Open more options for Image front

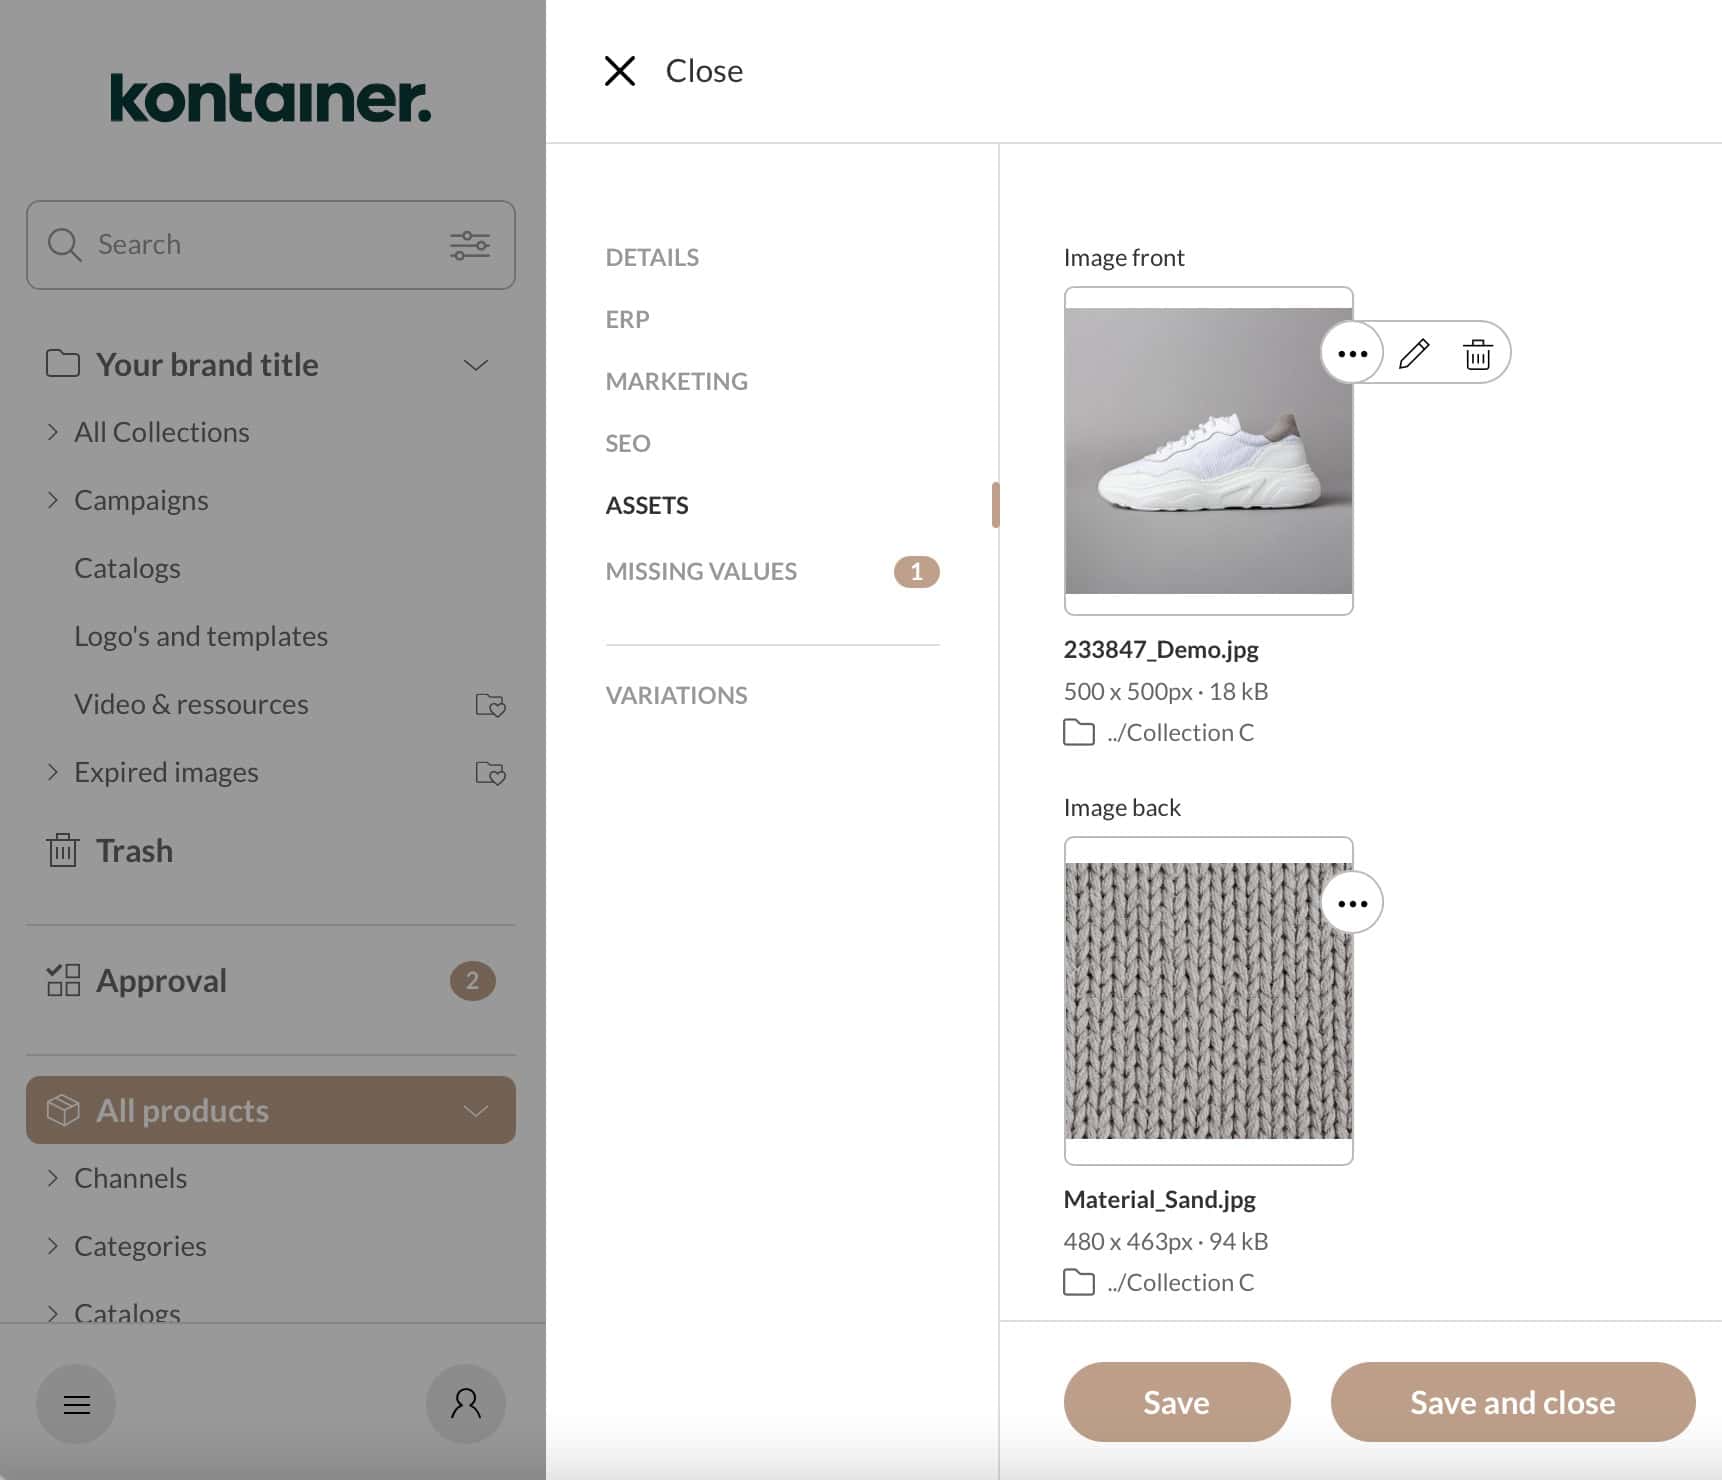pyautogui.click(x=1352, y=353)
